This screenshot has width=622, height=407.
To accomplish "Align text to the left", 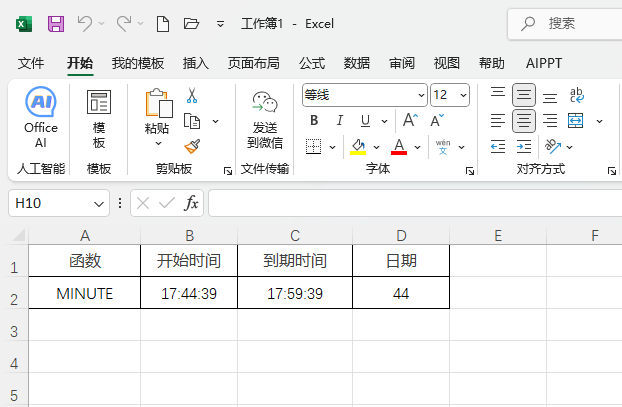I will [498, 121].
